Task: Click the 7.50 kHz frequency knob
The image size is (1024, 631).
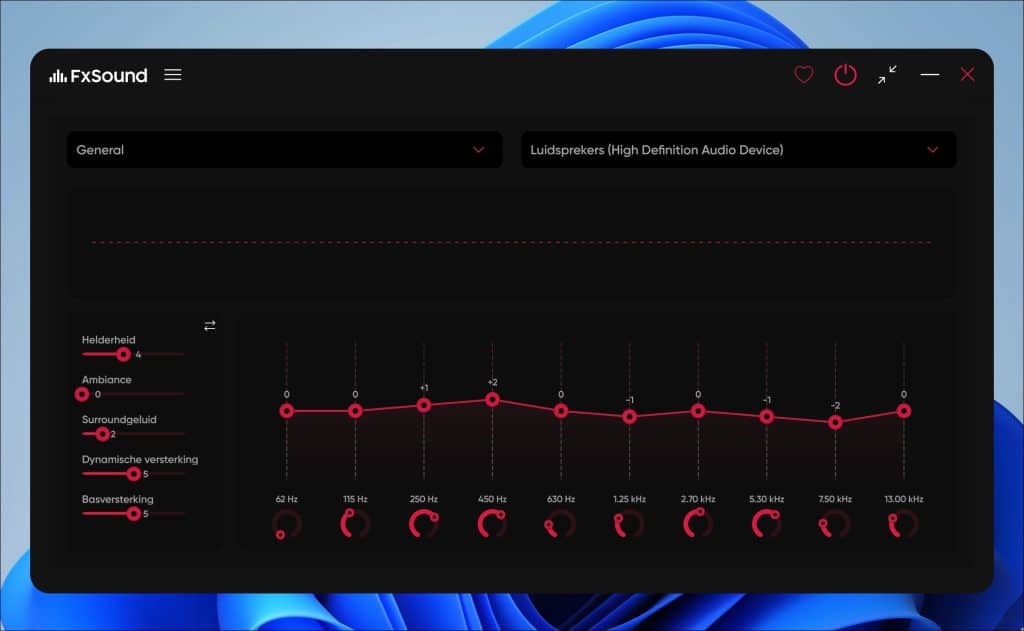Action: (835, 524)
